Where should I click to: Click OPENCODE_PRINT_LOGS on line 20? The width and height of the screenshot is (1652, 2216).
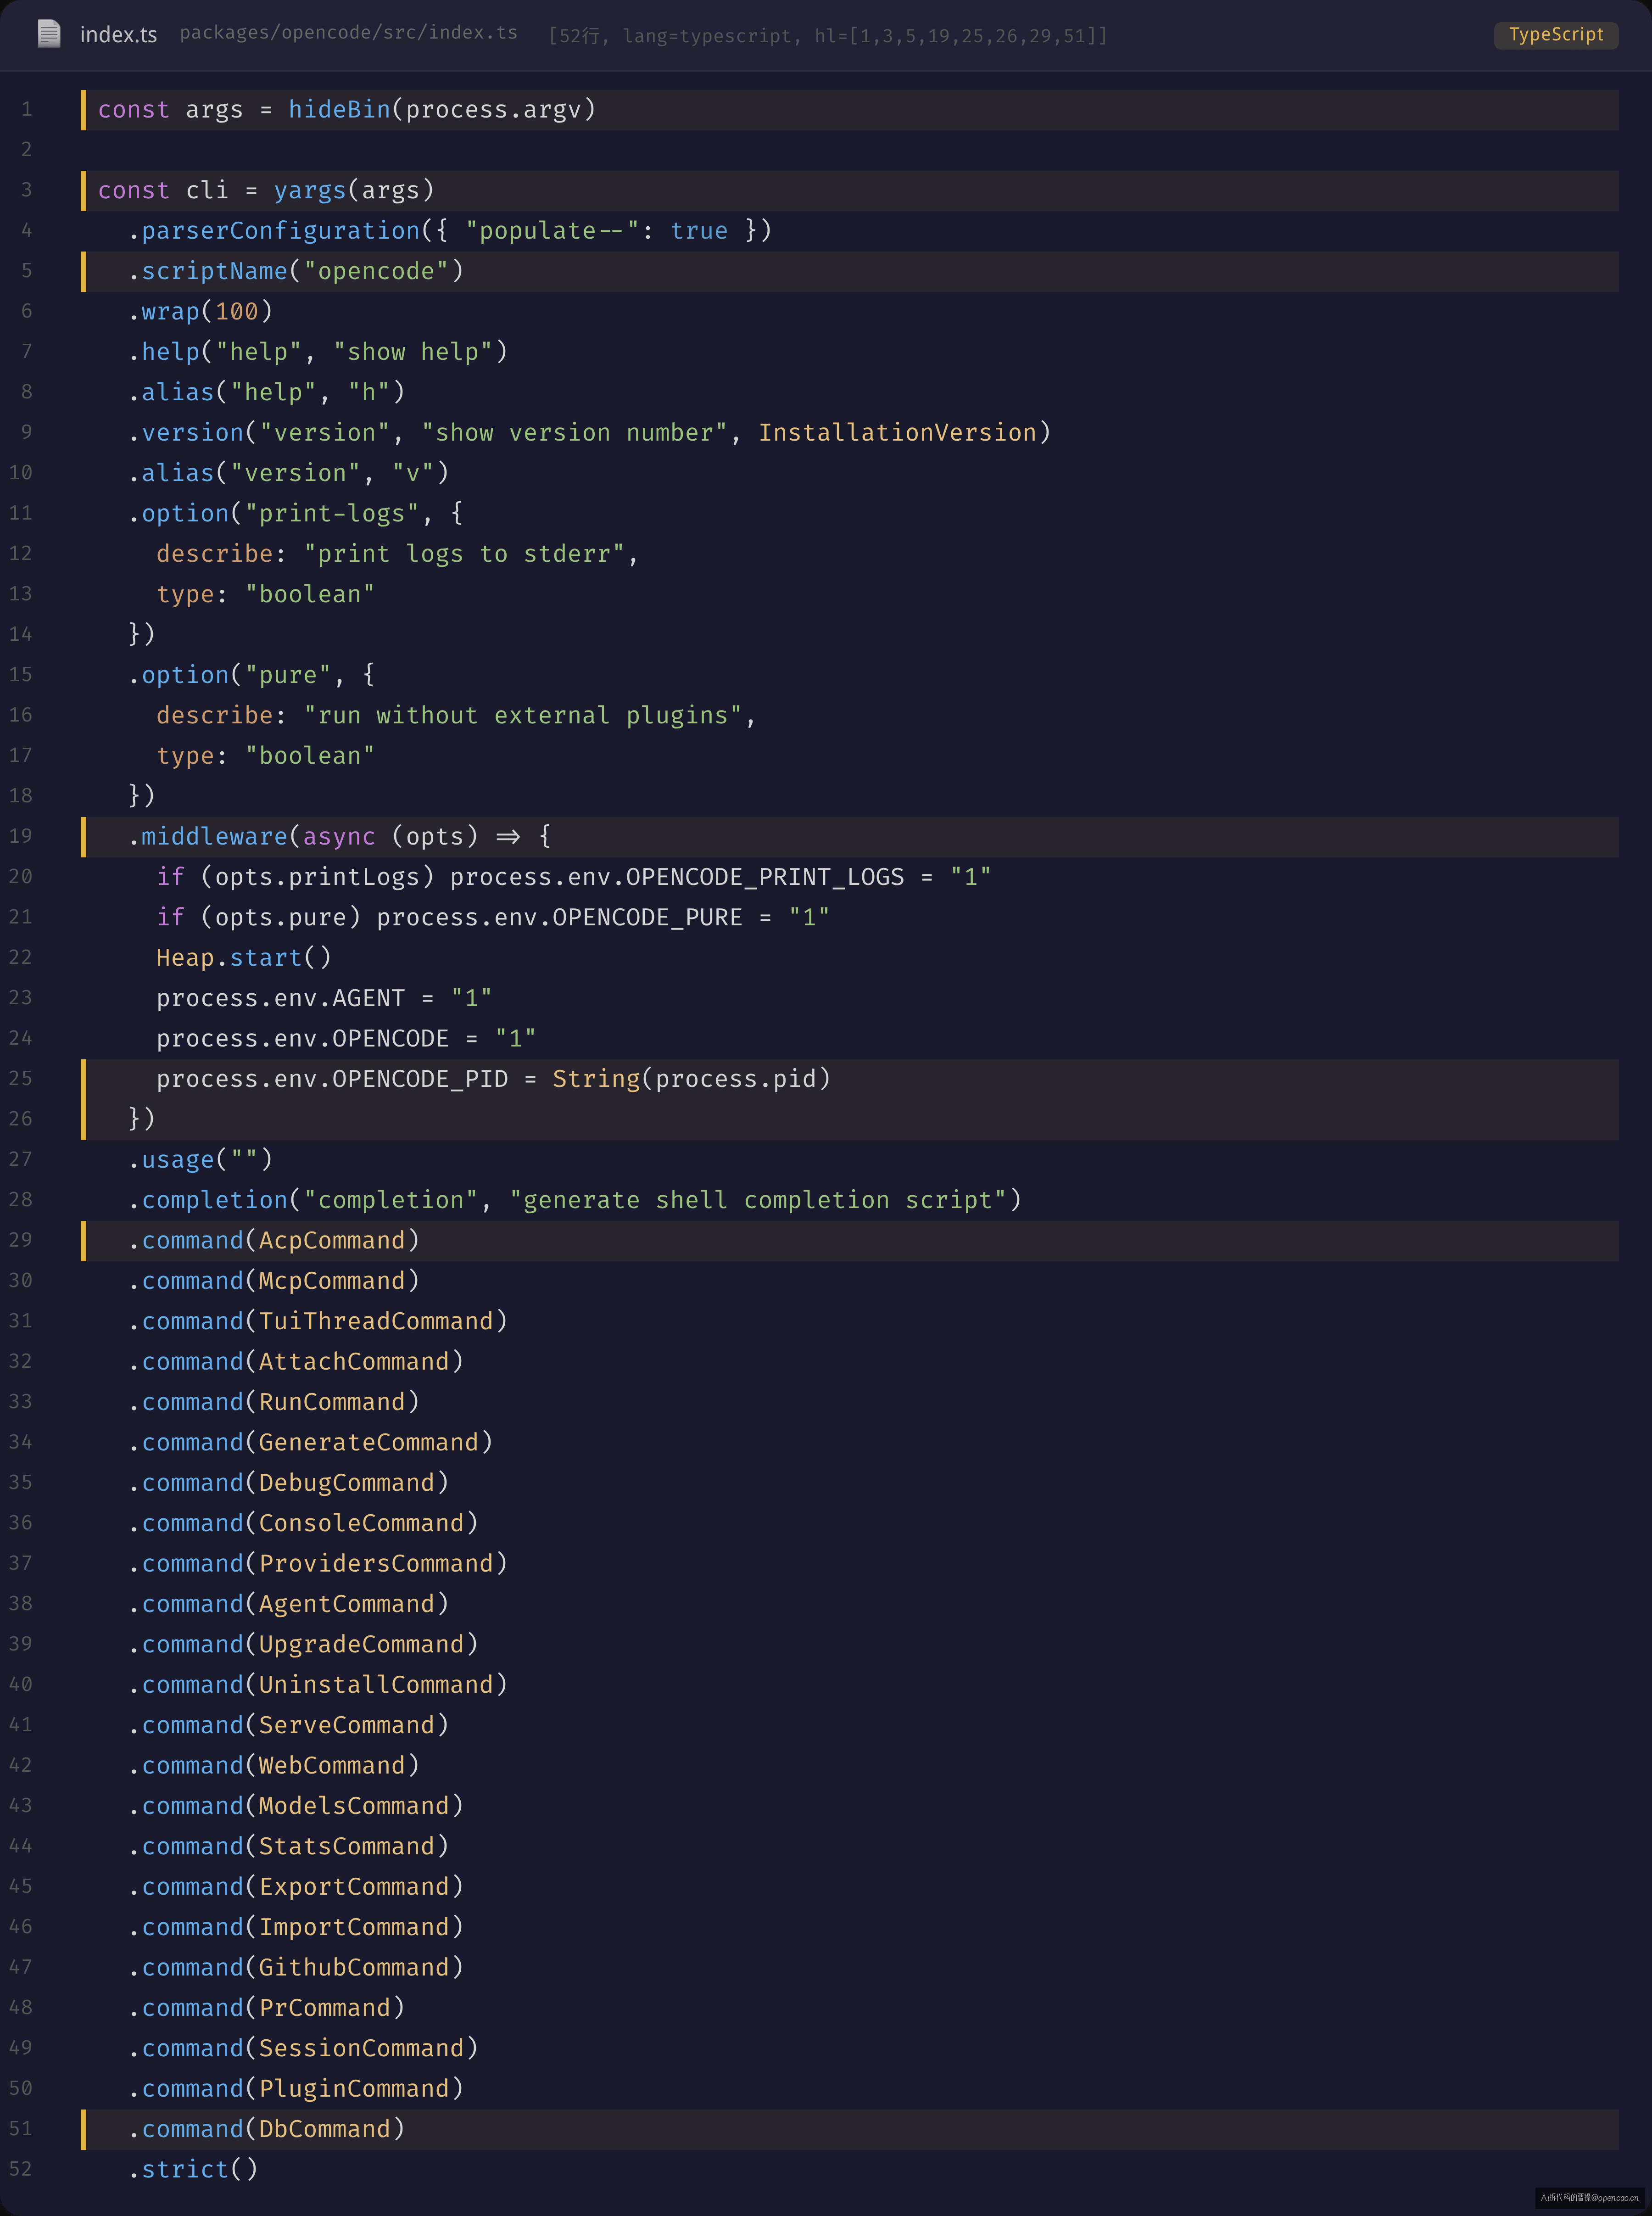765,877
